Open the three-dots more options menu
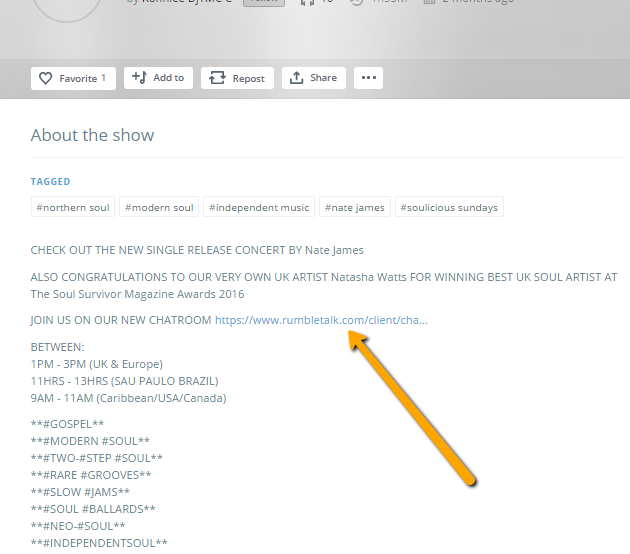Viewport: 630px width, 554px height. (368, 78)
